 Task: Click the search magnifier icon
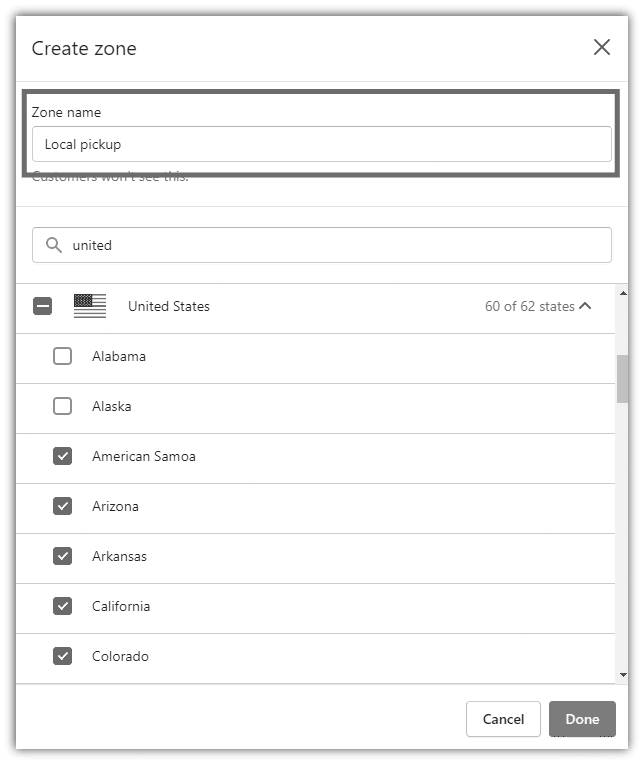click(x=54, y=245)
